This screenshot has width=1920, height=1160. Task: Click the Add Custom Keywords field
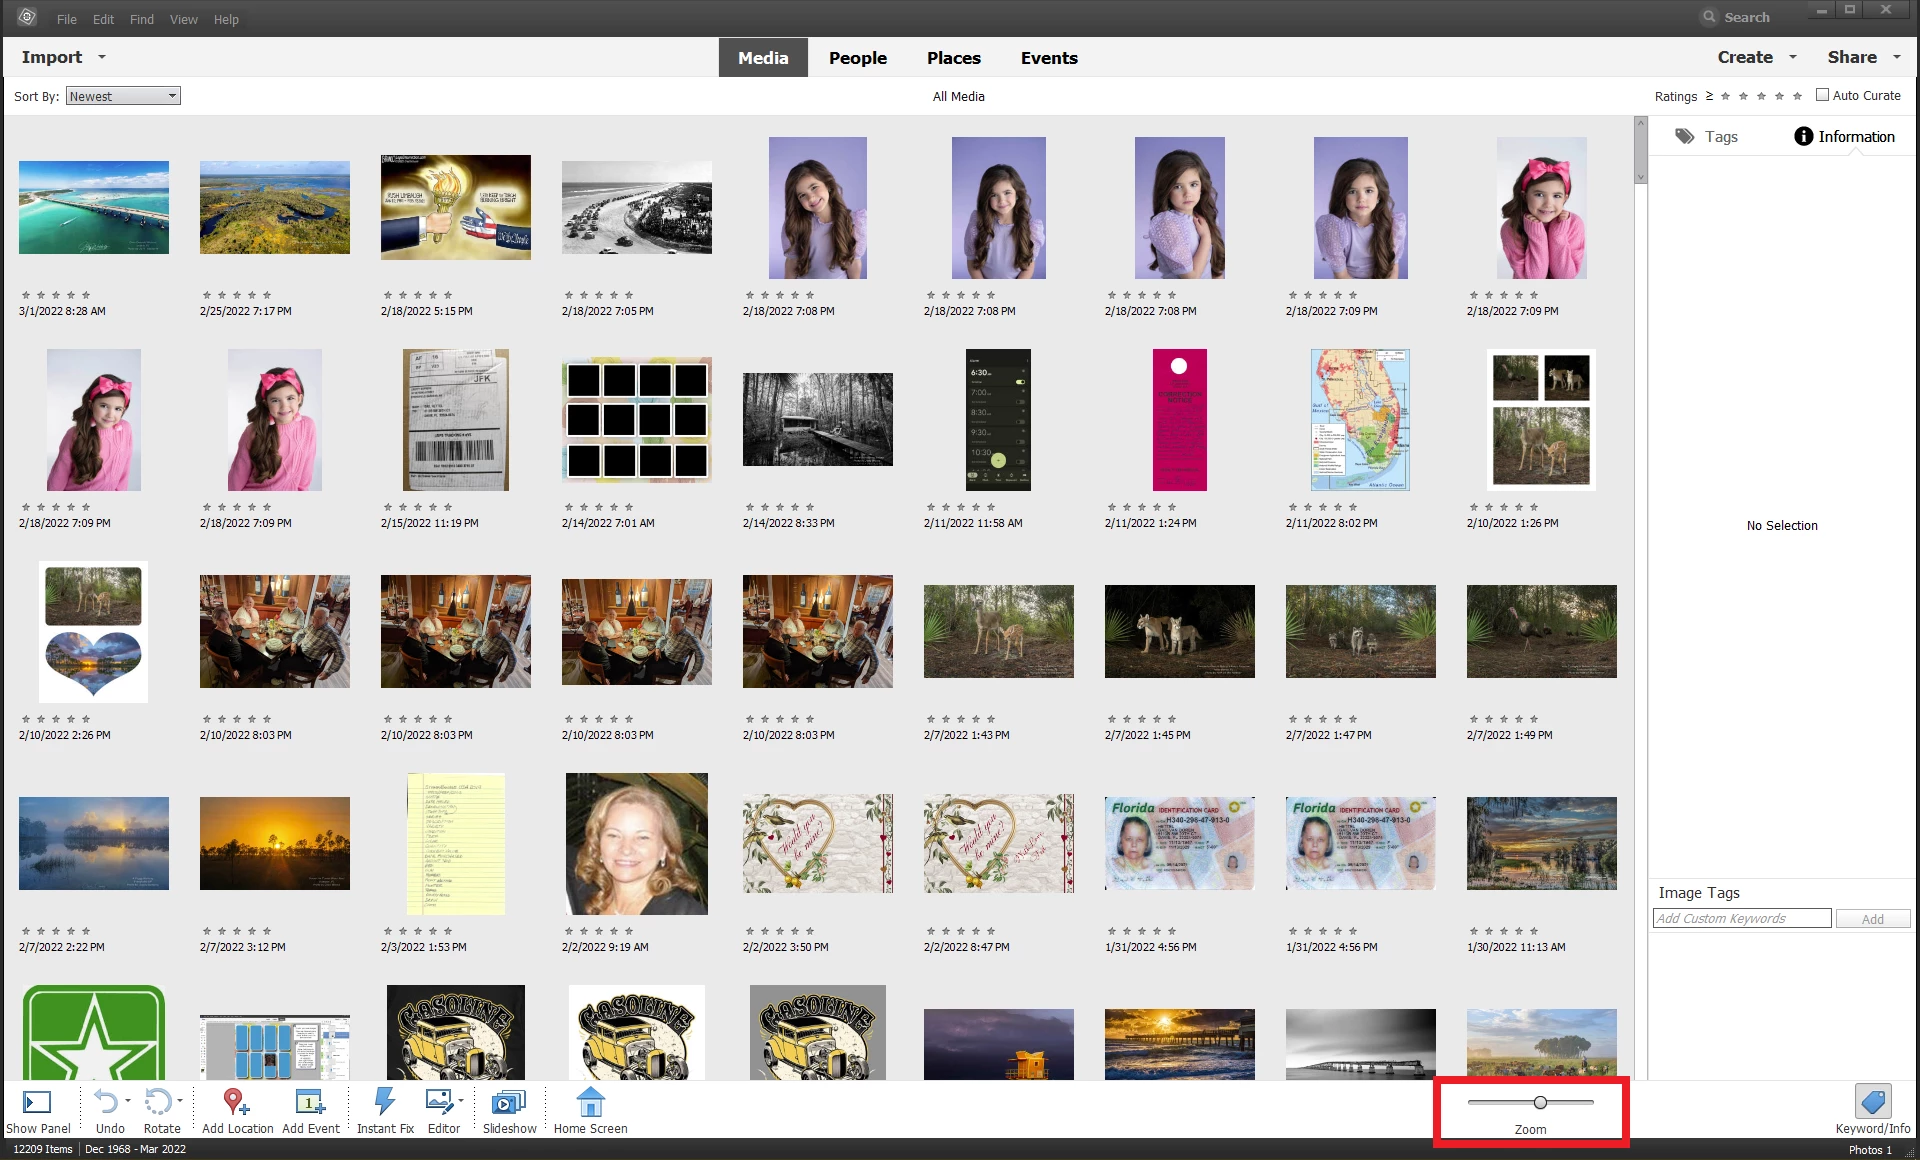click(x=1741, y=918)
